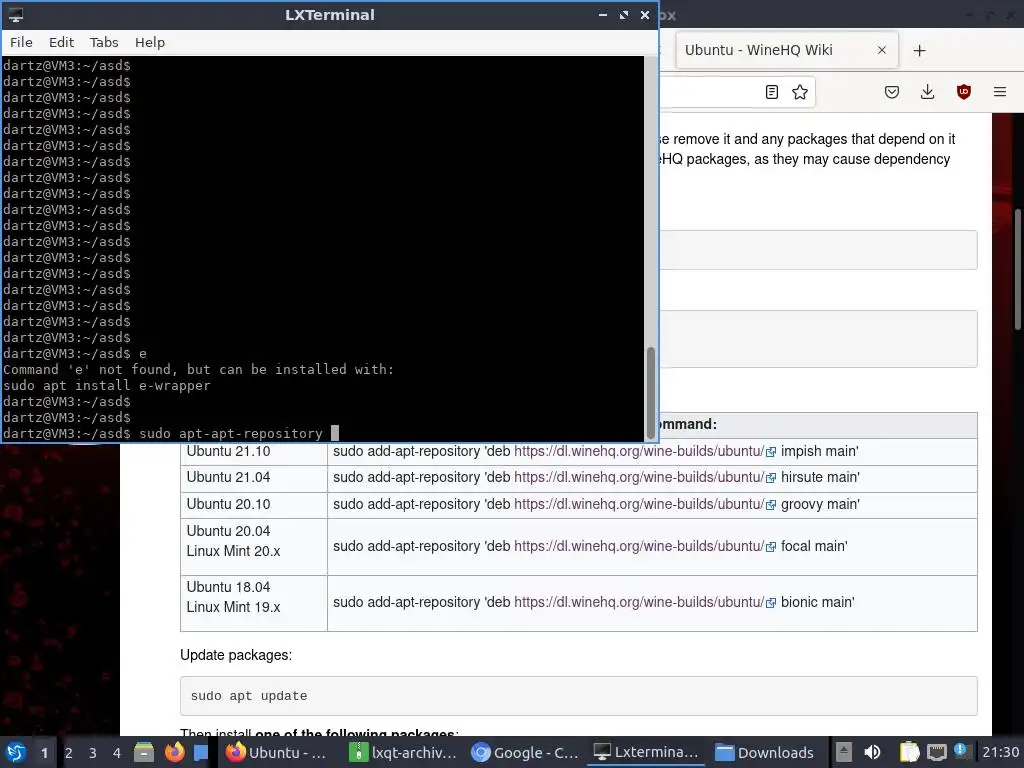Switch to virtual desktop 4
1024x768 pixels.
pyautogui.click(x=117, y=752)
